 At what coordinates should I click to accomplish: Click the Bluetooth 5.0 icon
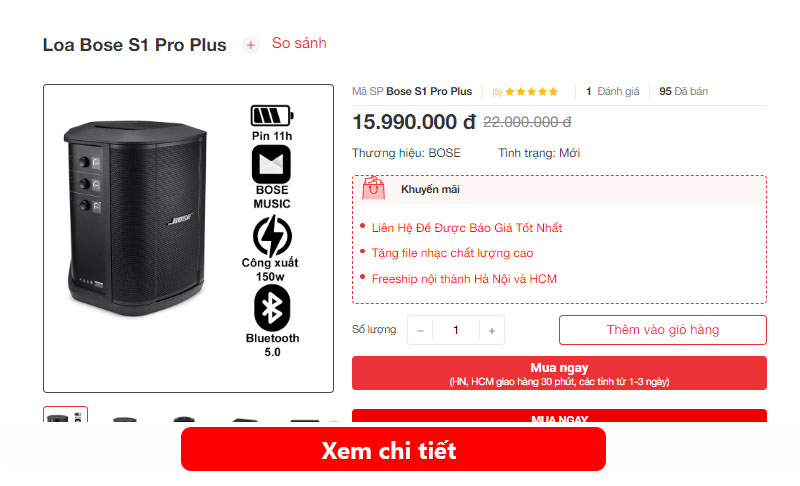click(x=272, y=308)
